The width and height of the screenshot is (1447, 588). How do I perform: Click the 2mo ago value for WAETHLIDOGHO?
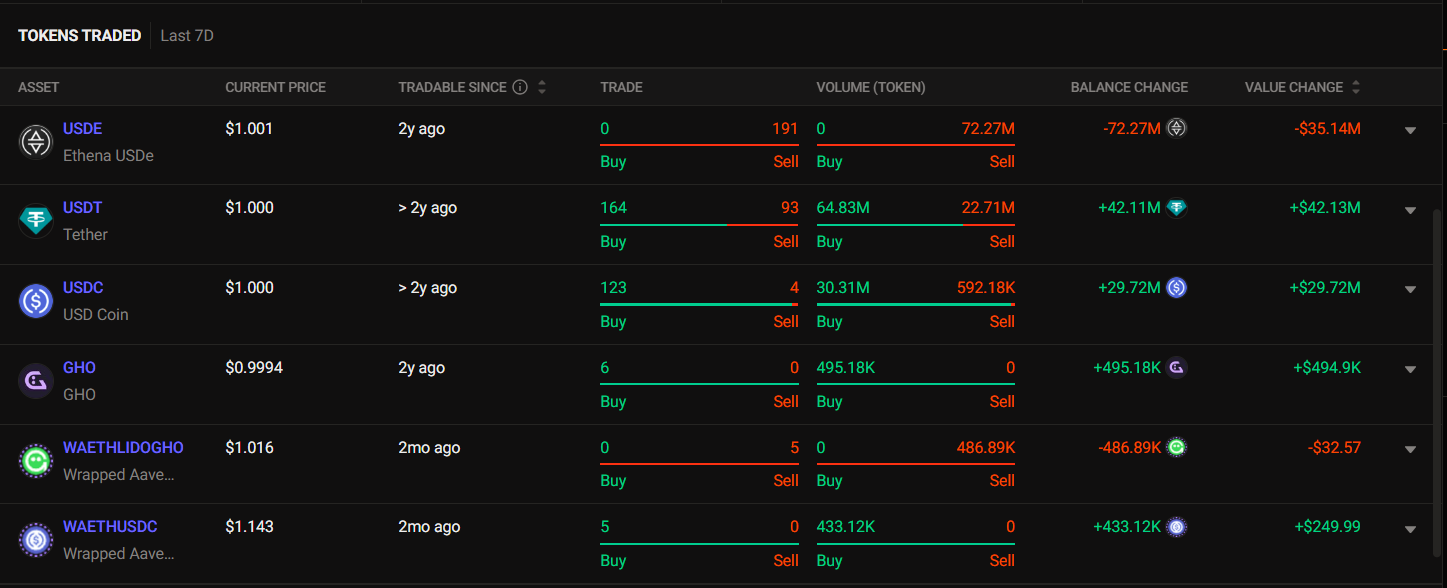(429, 447)
